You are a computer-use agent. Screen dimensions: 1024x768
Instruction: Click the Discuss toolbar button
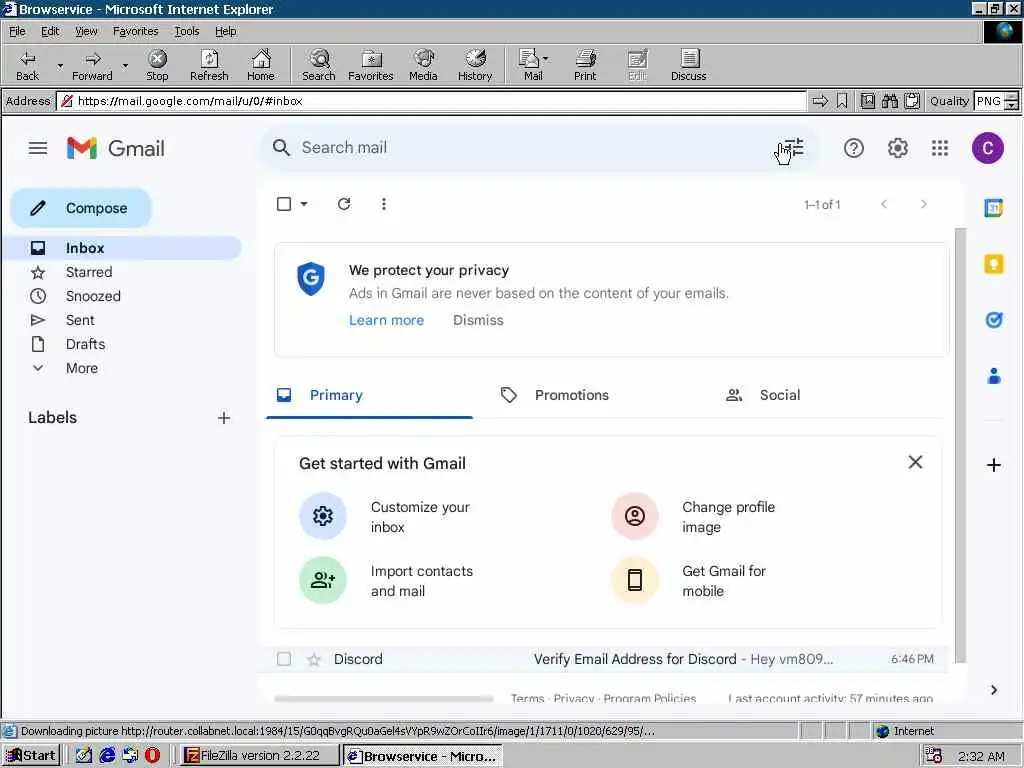pos(688,65)
